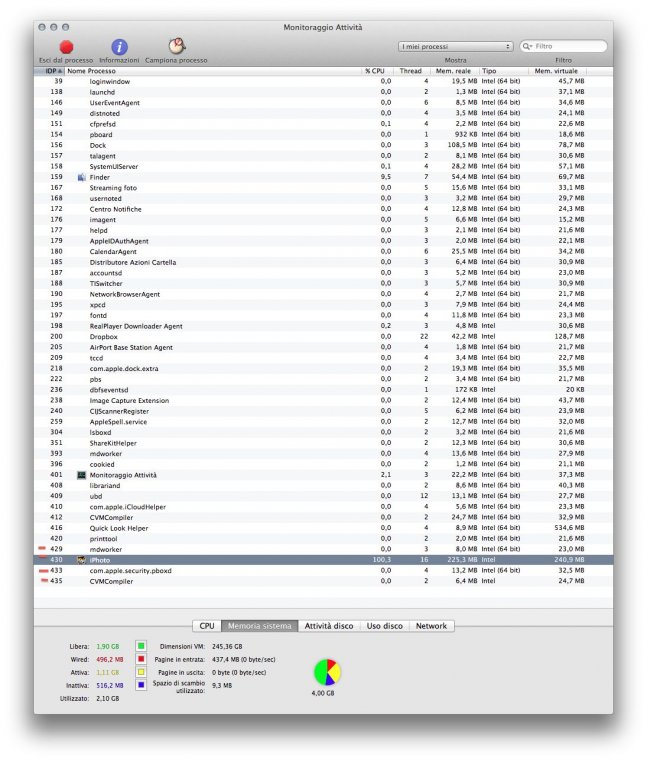The image size is (647, 761).
Task: Select AirPort Base Station Agent row
Action: 323,347
